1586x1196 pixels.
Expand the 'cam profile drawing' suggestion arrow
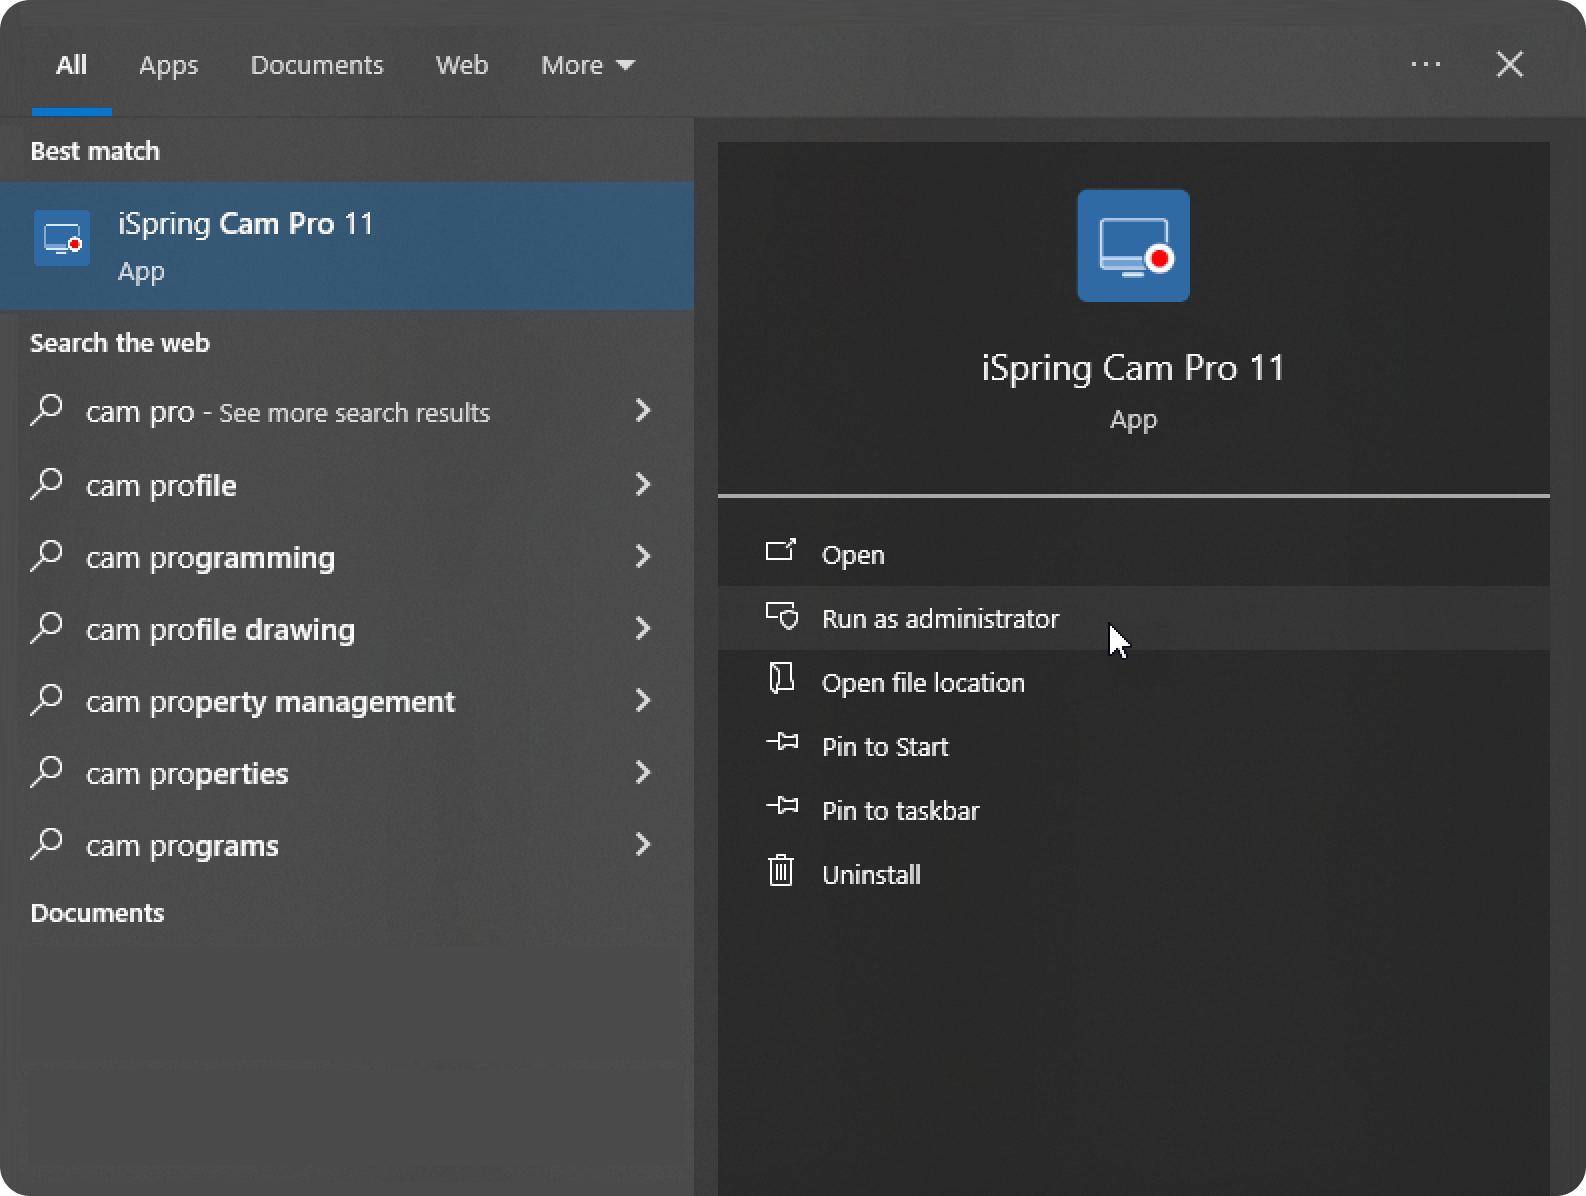point(643,628)
